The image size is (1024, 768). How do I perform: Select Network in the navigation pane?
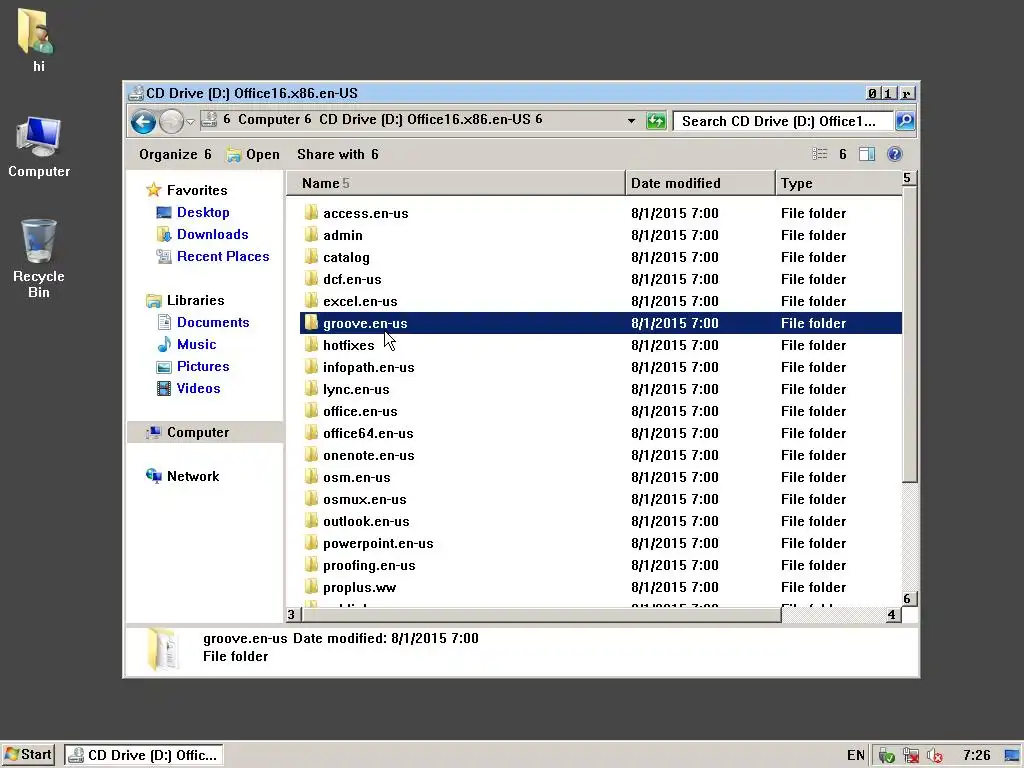(183, 476)
